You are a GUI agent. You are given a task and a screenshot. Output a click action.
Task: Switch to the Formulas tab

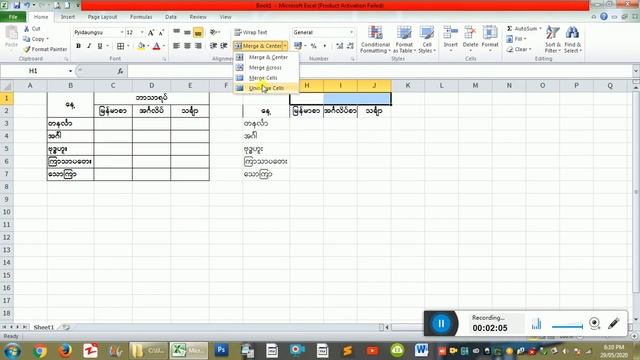click(x=141, y=17)
